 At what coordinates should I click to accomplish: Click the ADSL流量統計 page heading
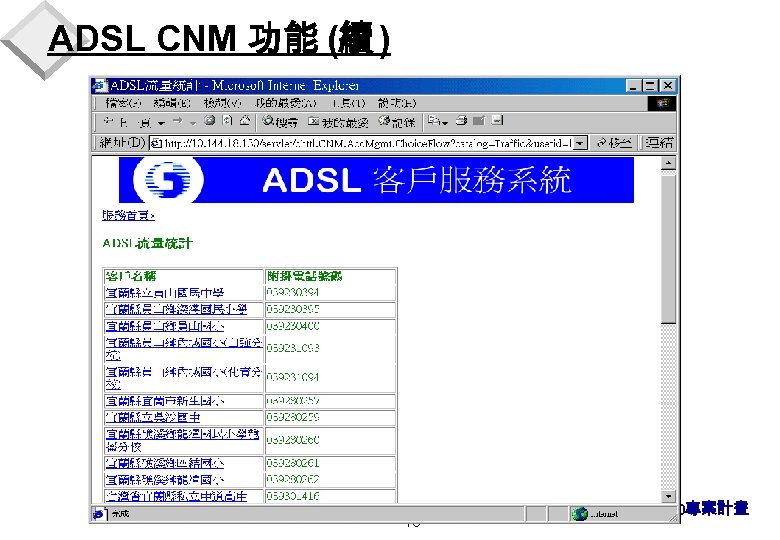[x=147, y=243]
